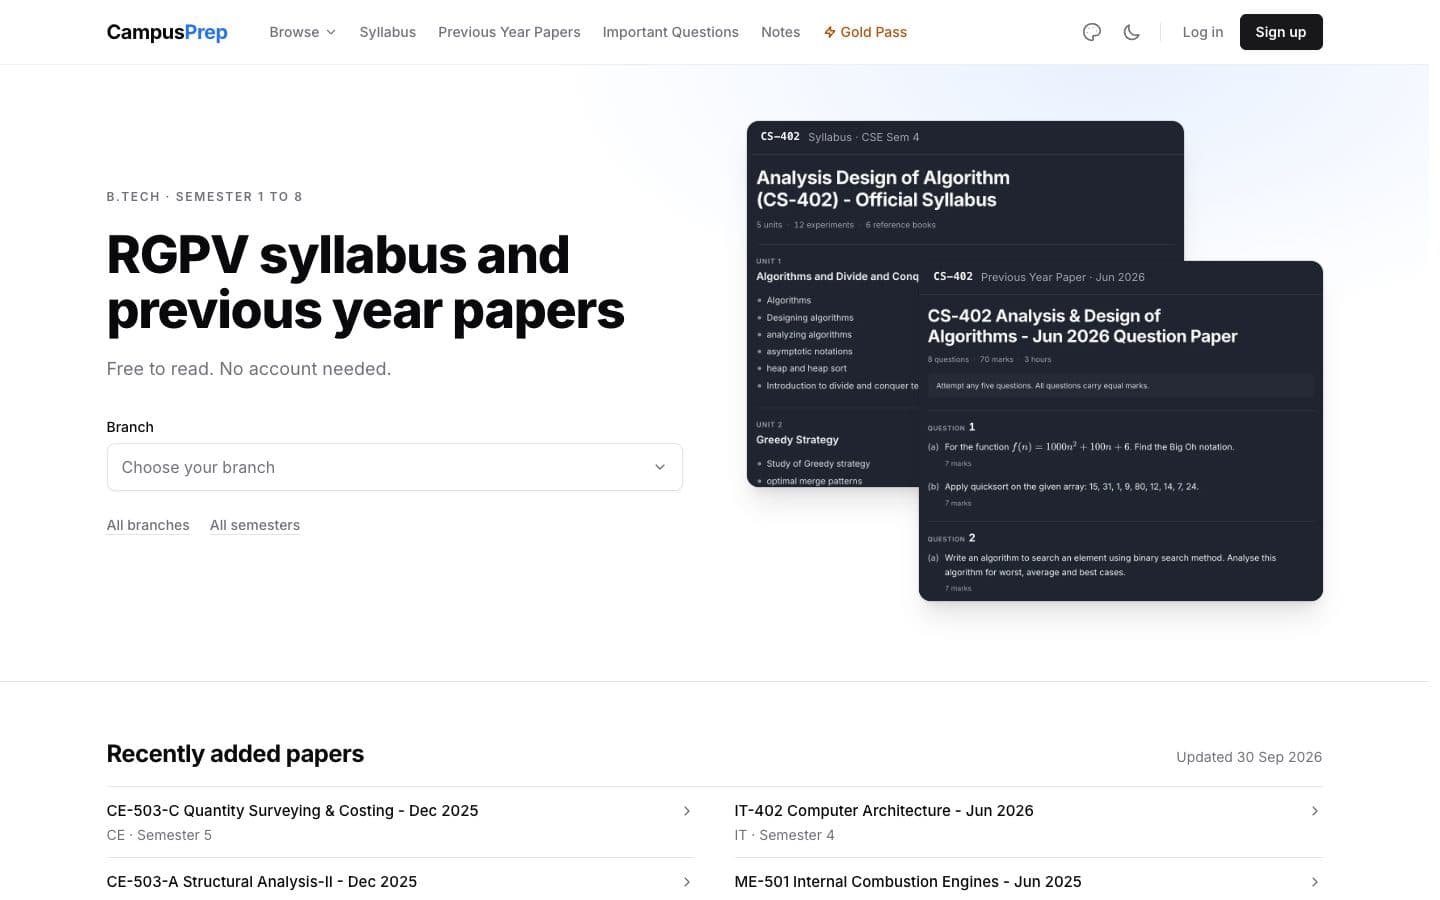Click the CampusPrep logo
The width and height of the screenshot is (1440, 900).
click(x=167, y=32)
